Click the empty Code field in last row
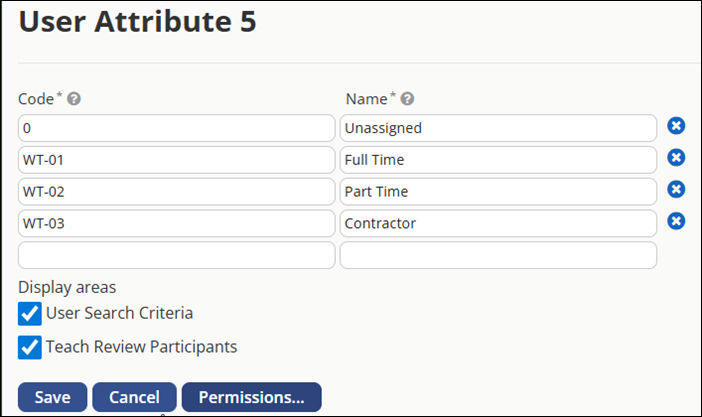Image resolution: width=702 pixels, height=417 pixels. [x=176, y=255]
